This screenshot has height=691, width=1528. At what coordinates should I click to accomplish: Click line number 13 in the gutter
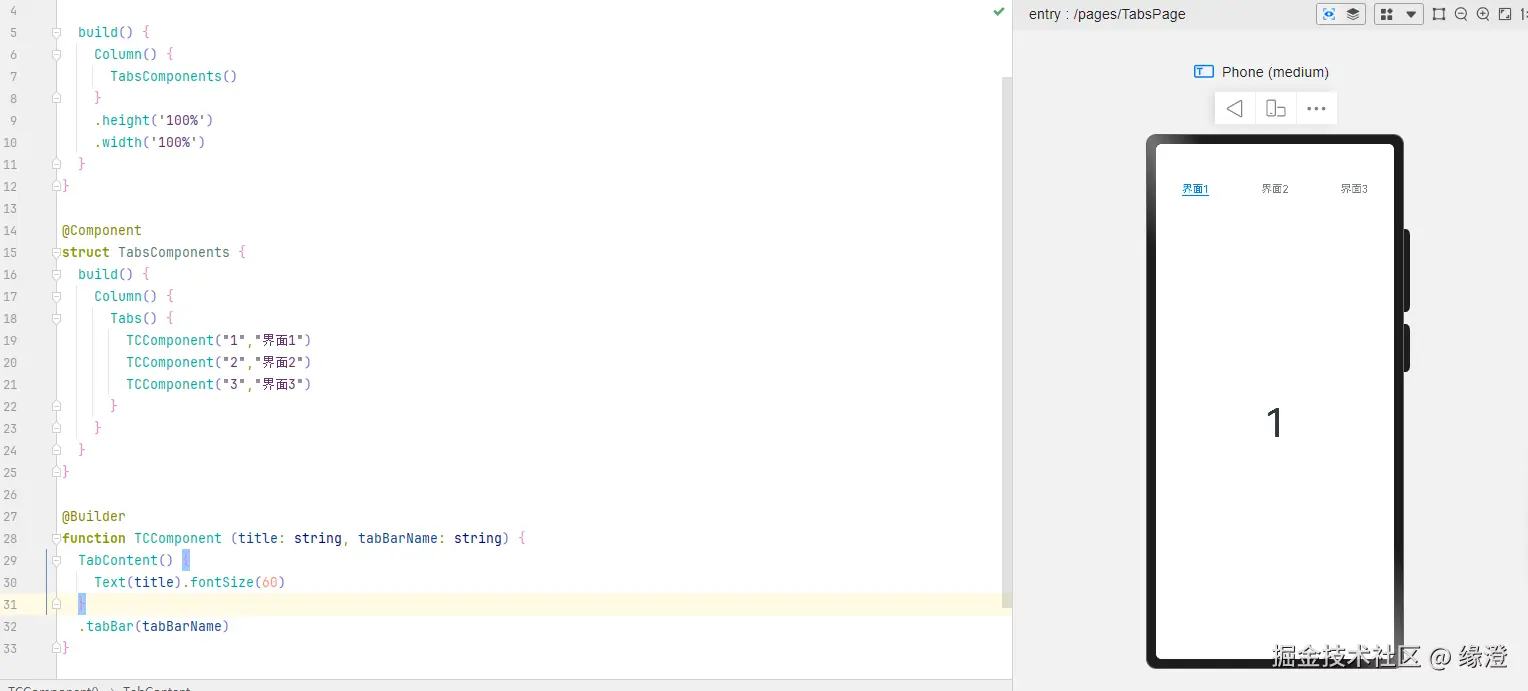click(x=11, y=208)
